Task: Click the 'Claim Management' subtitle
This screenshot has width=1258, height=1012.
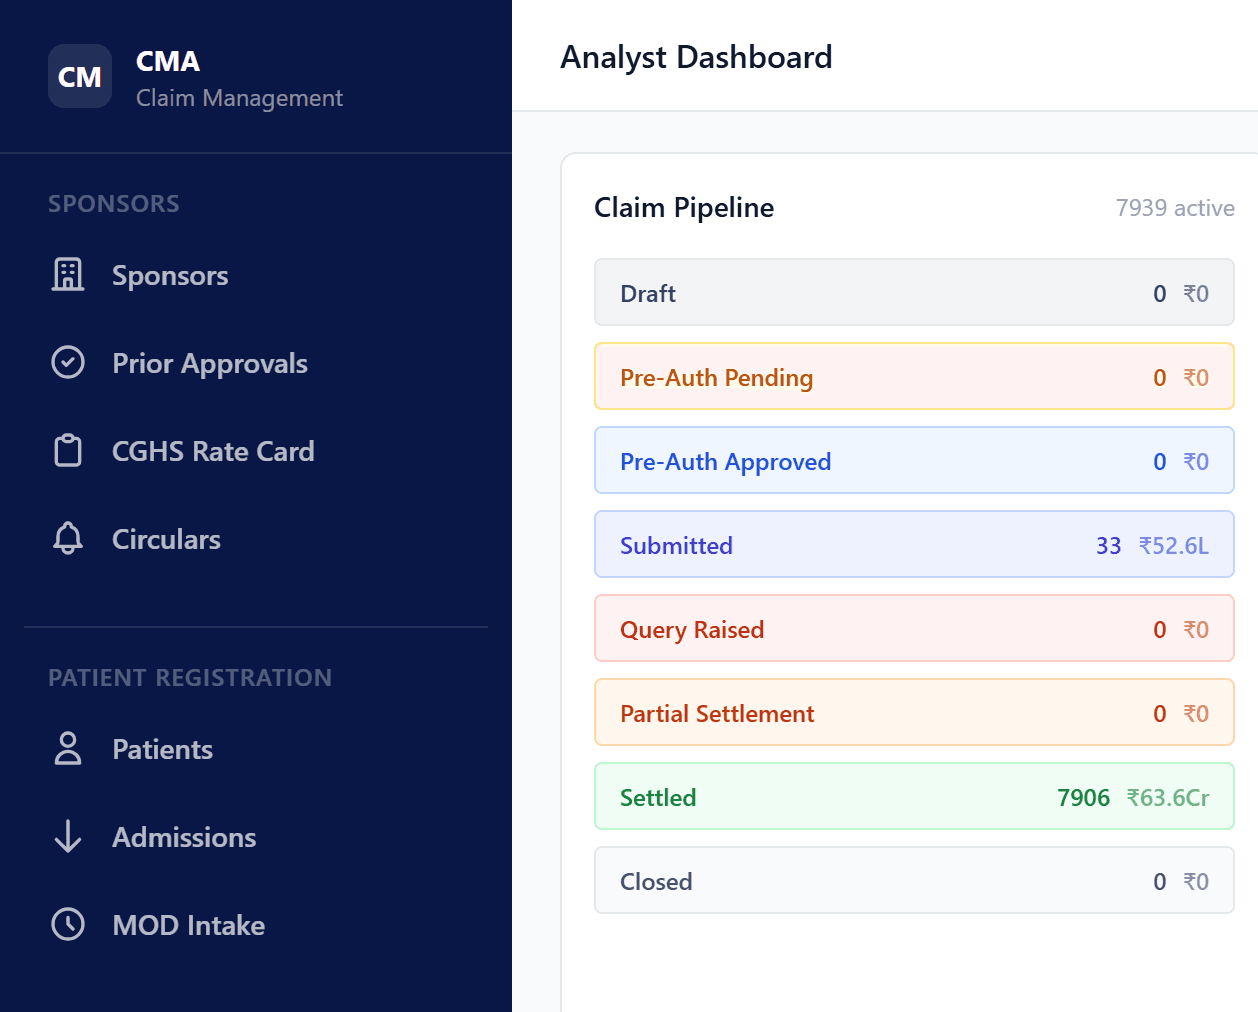Action: pyautogui.click(x=239, y=98)
